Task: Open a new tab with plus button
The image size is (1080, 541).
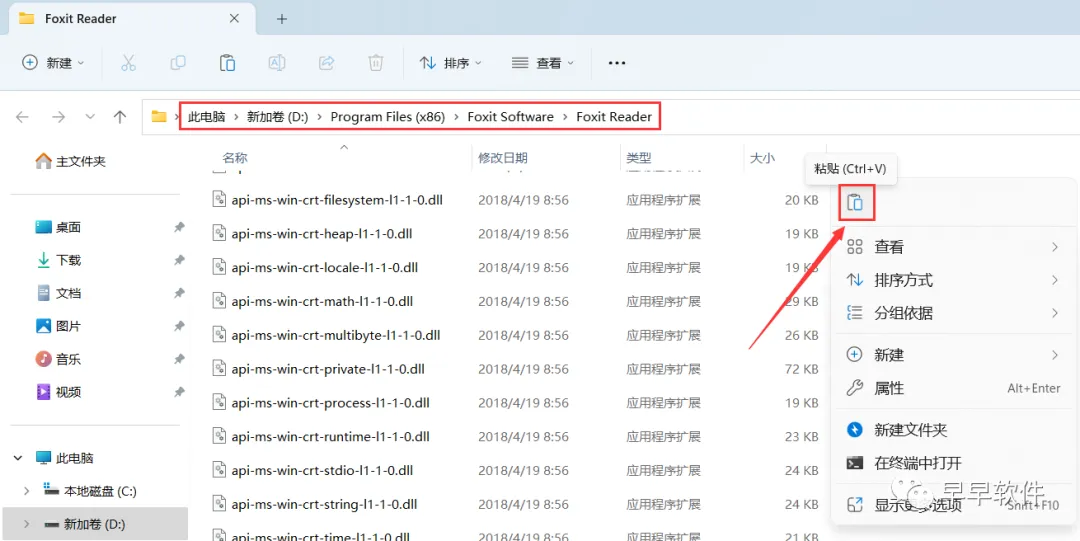Action: click(x=281, y=19)
